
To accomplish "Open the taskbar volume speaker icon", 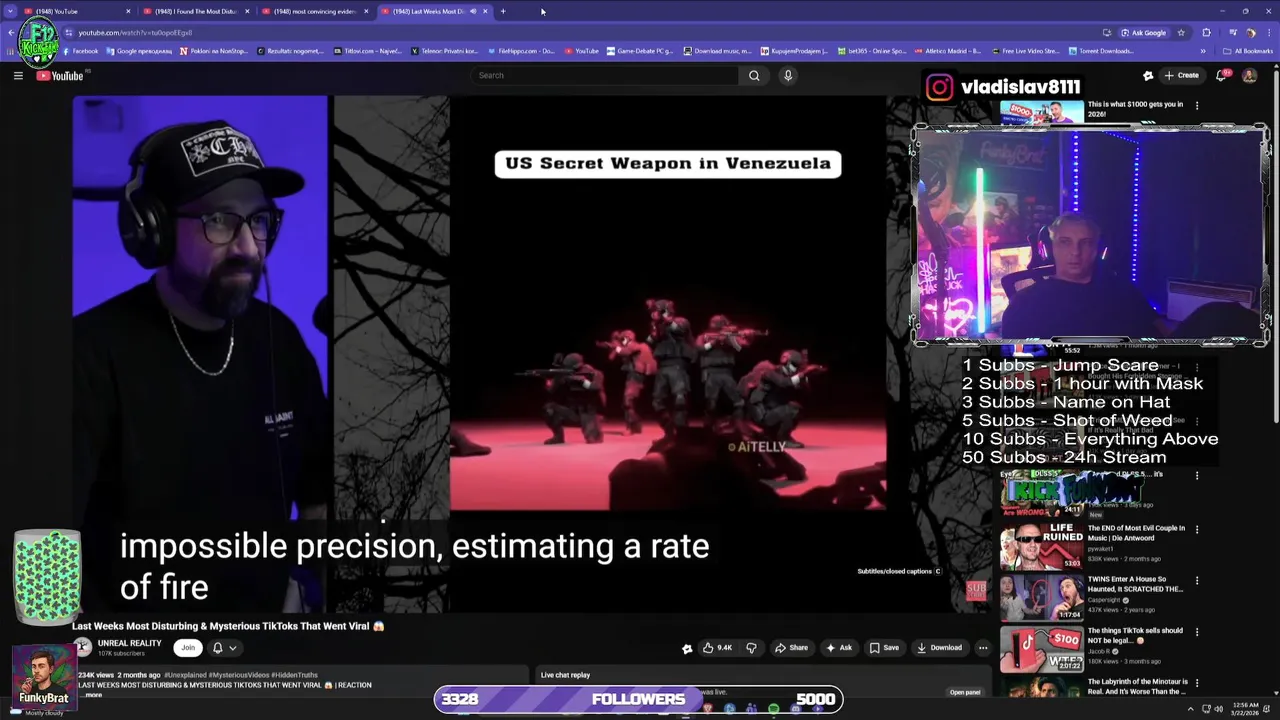I will pos(1219,709).
